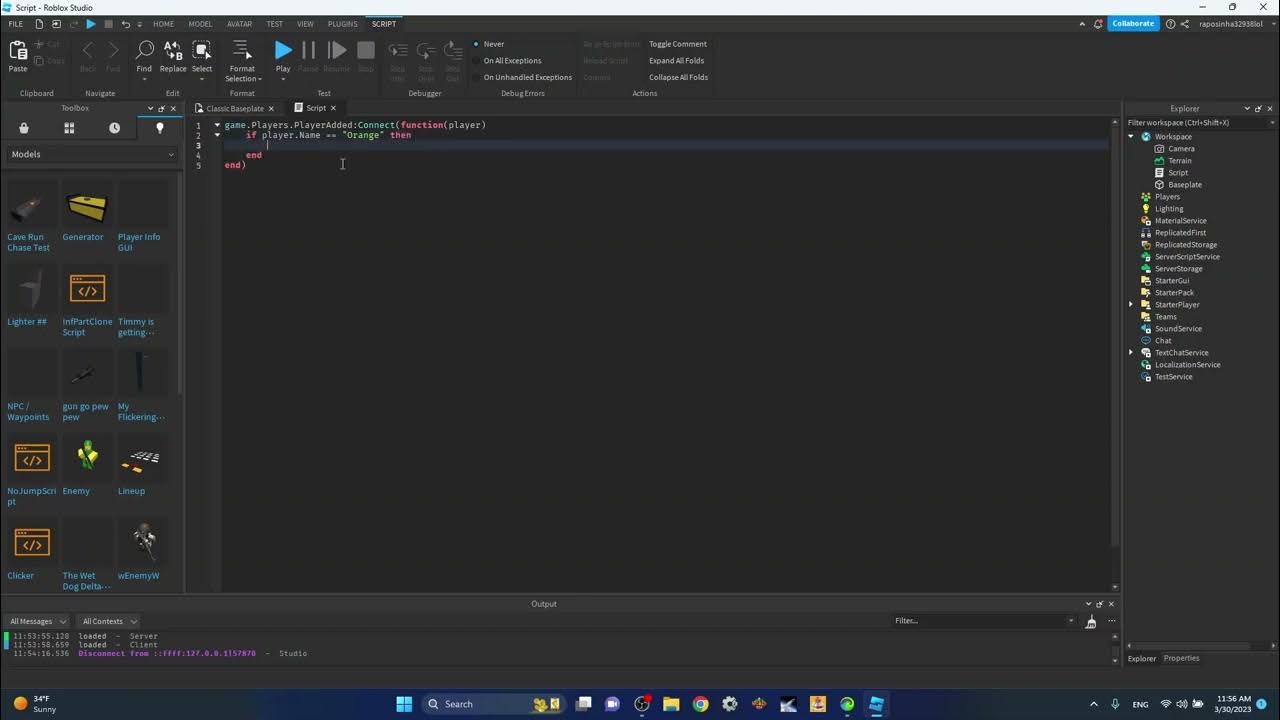This screenshot has width=1280, height=720.
Task: Collapse code fold arrow on line 1
Action: (x=217, y=125)
